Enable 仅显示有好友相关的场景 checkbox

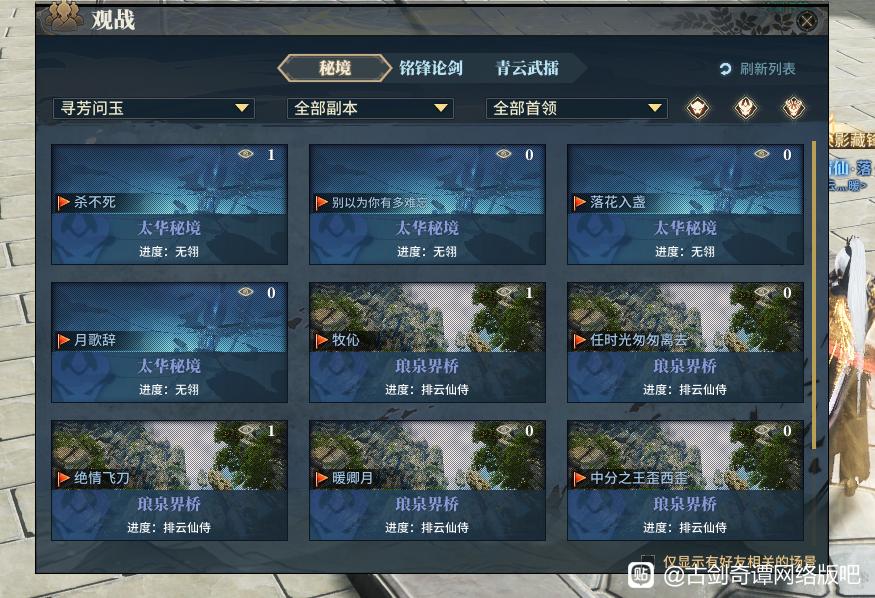point(648,560)
